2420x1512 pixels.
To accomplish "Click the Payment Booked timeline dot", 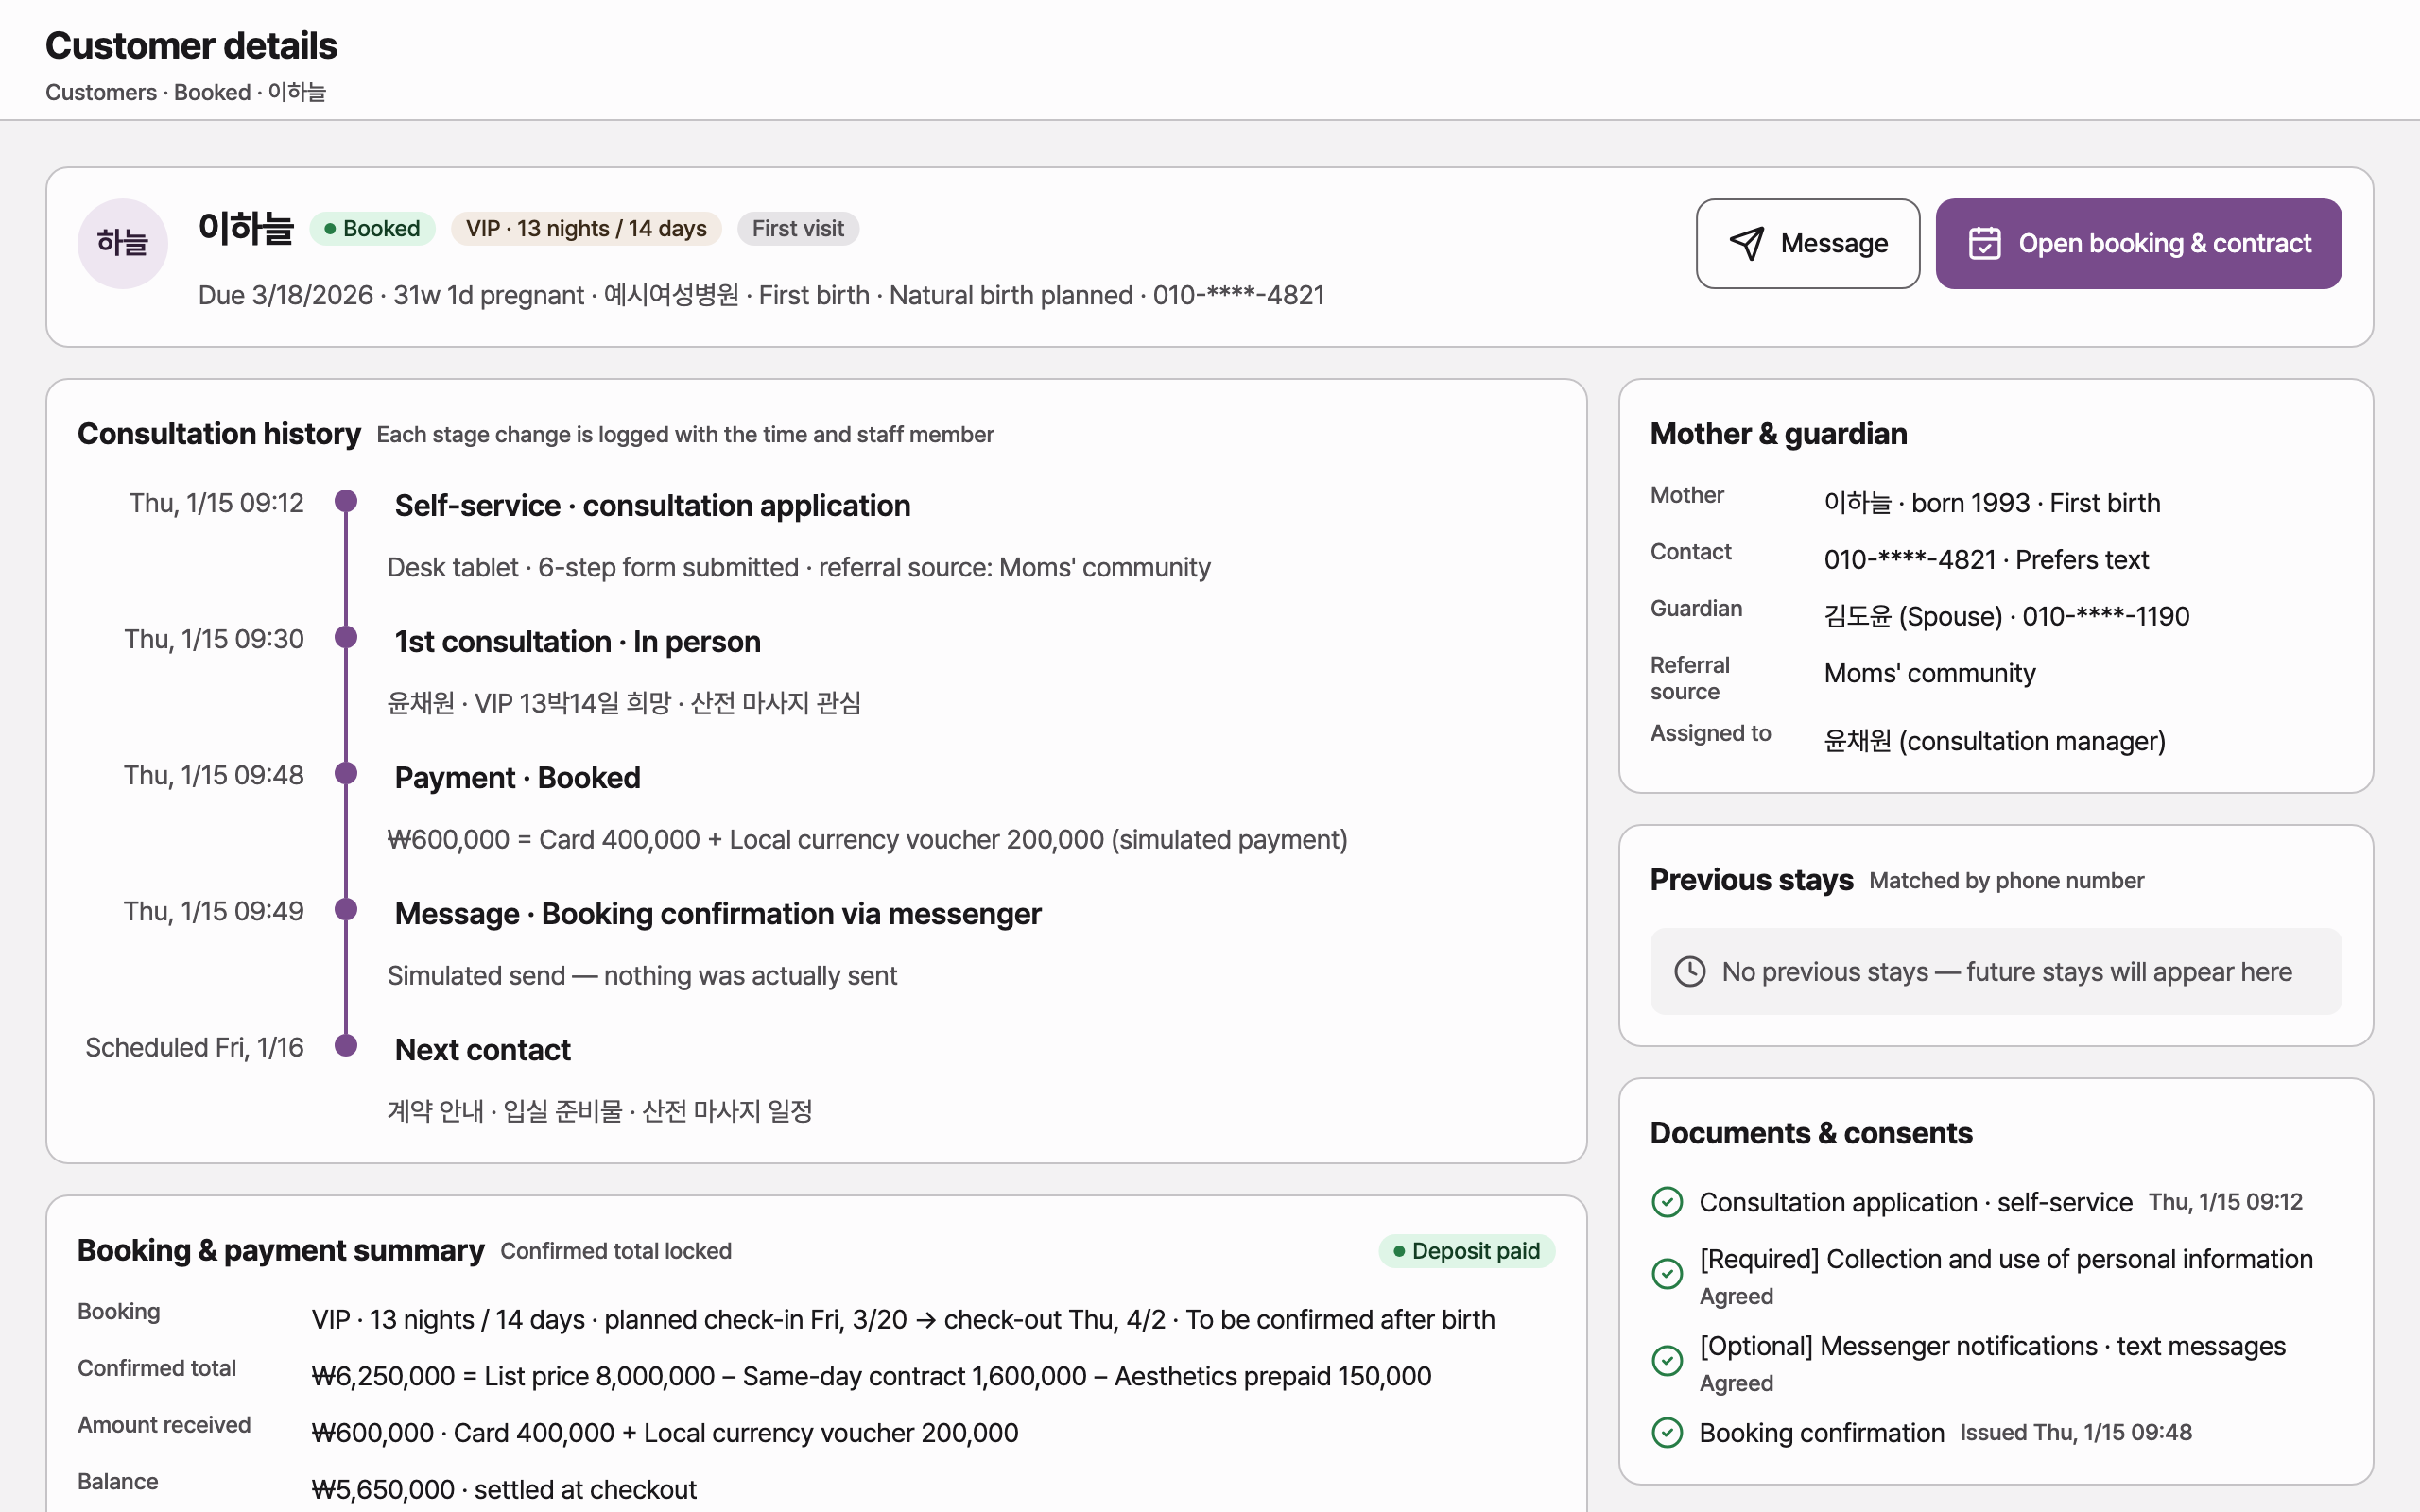I will [x=346, y=773].
